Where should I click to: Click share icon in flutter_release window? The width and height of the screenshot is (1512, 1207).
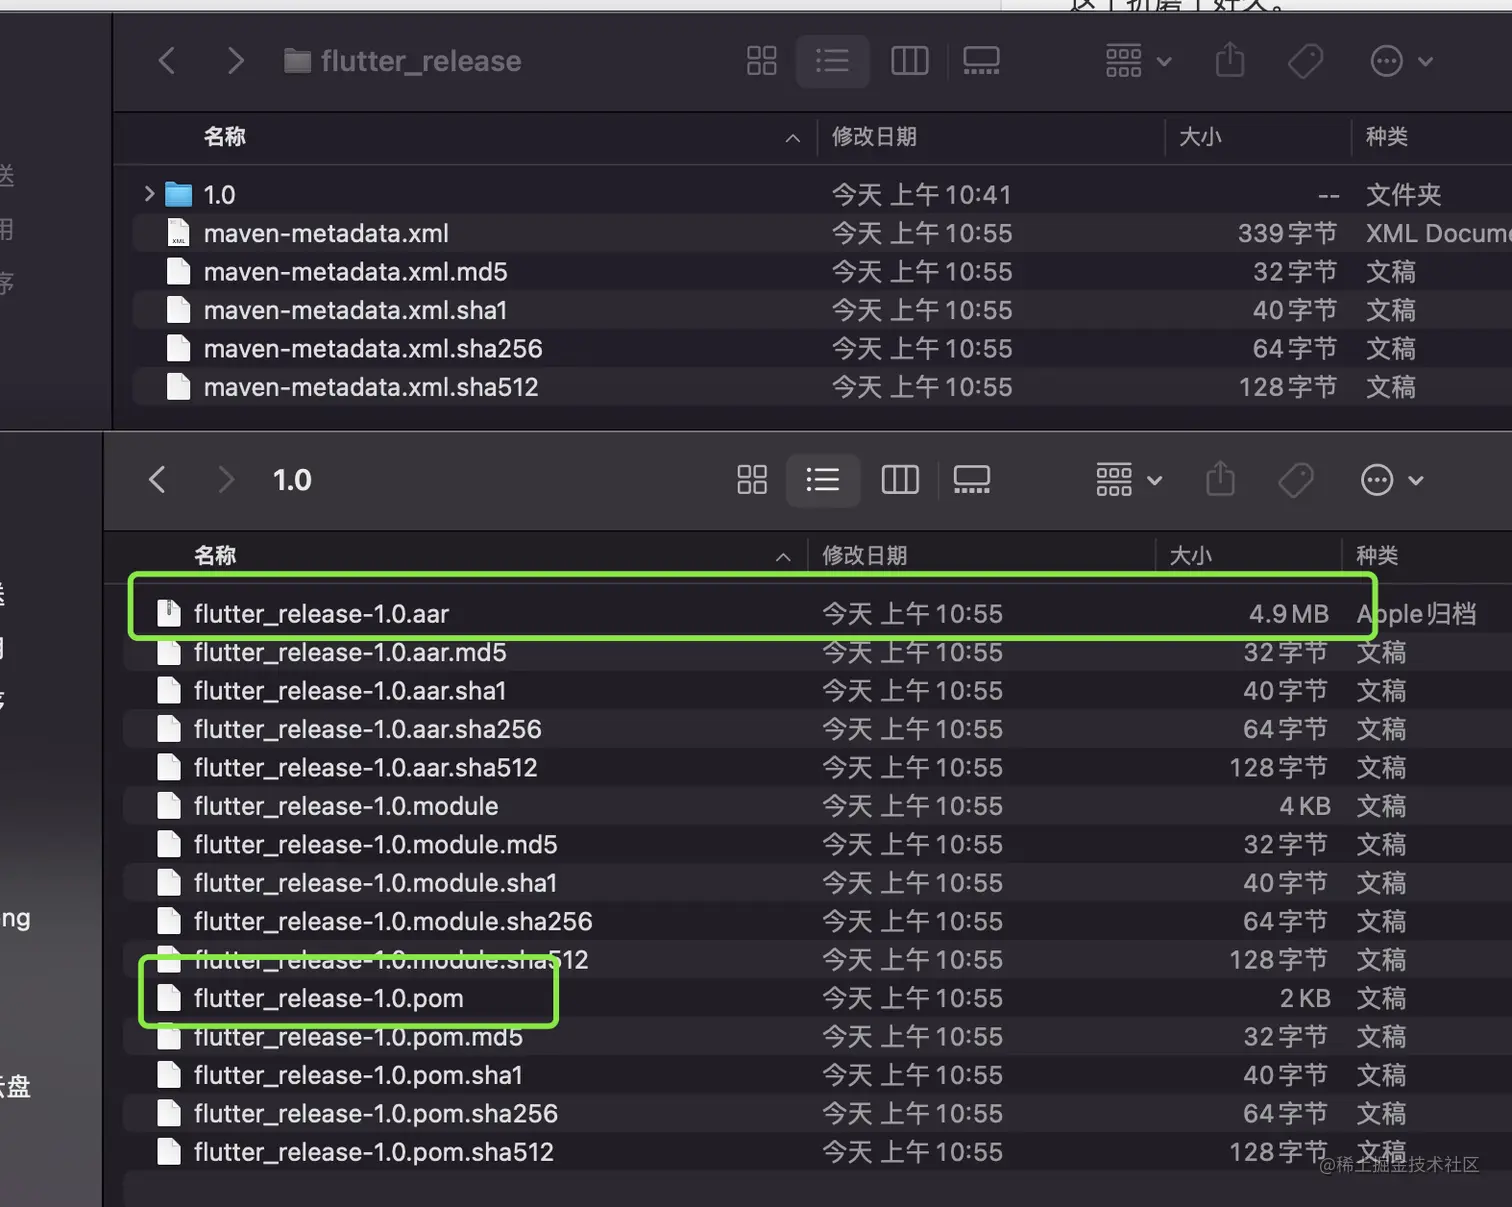[1230, 60]
